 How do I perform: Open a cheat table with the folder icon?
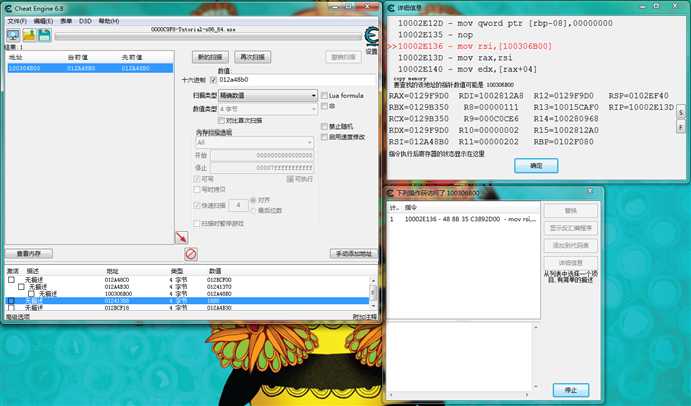click(29, 35)
